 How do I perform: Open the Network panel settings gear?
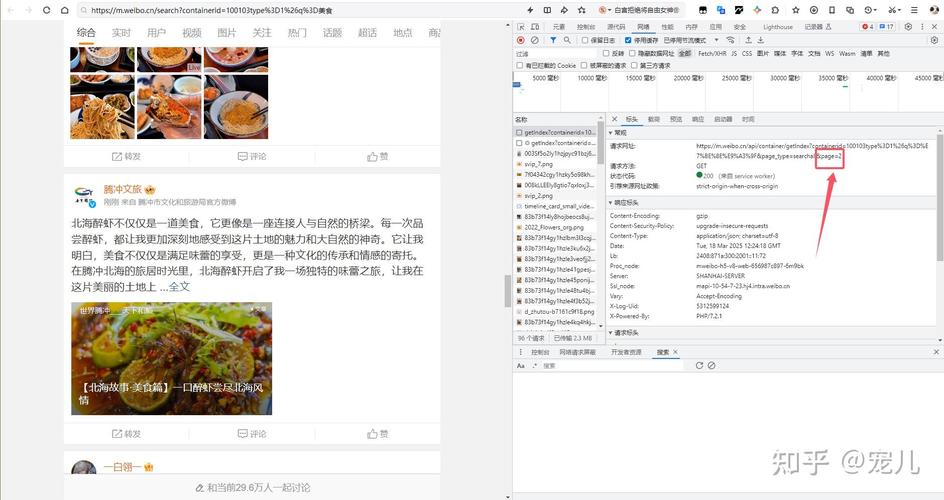[934, 40]
